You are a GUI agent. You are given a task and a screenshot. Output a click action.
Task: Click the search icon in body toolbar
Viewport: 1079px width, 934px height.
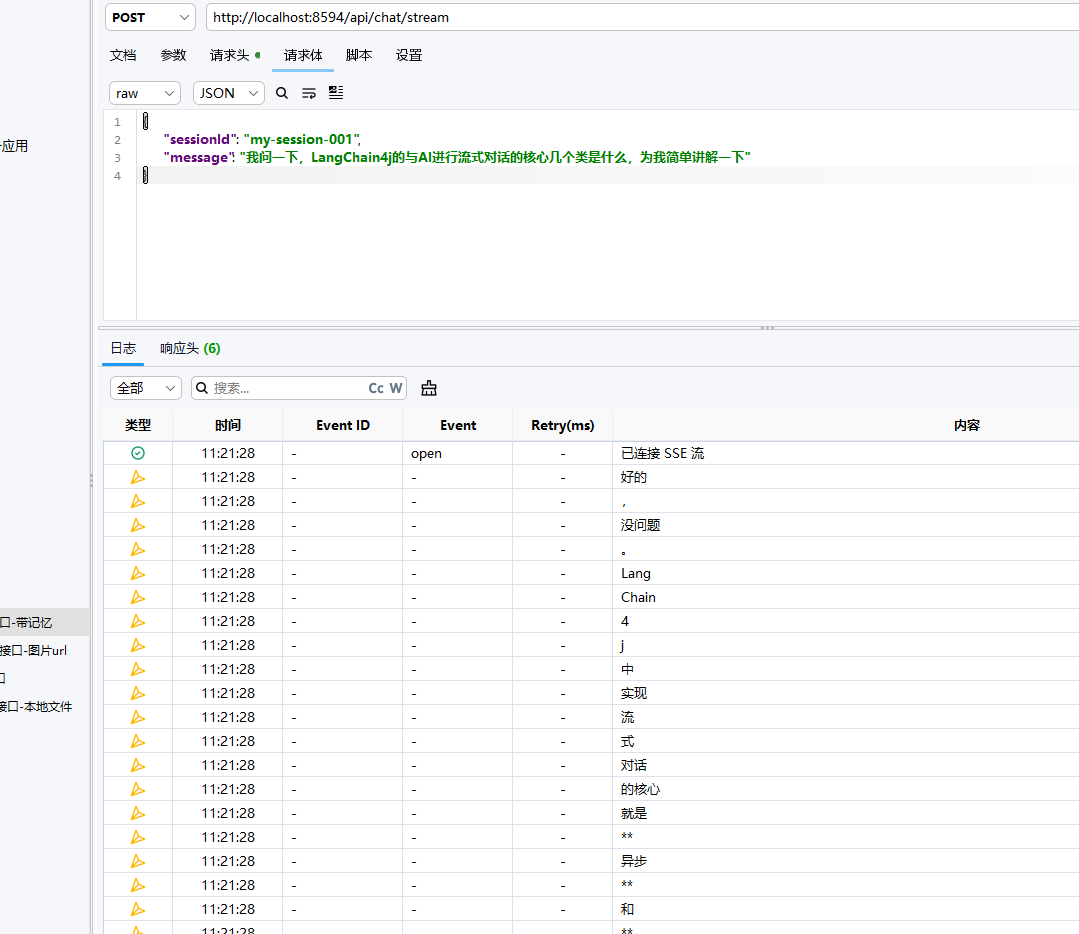[x=281, y=93]
